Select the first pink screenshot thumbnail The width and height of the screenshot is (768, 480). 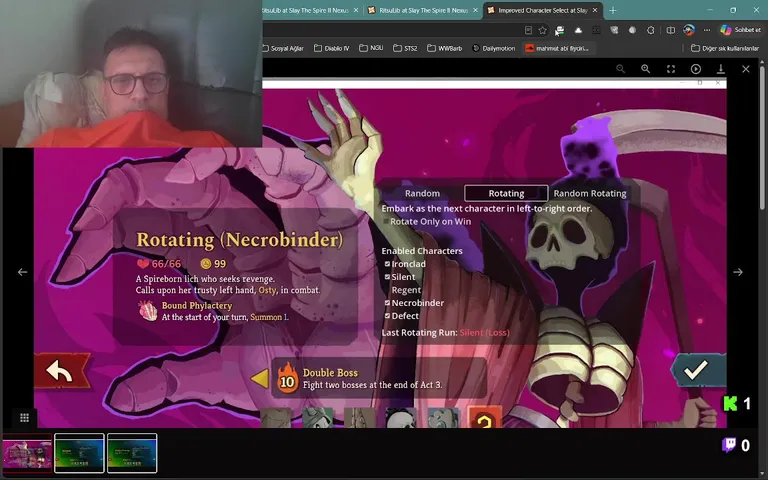point(27,453)
